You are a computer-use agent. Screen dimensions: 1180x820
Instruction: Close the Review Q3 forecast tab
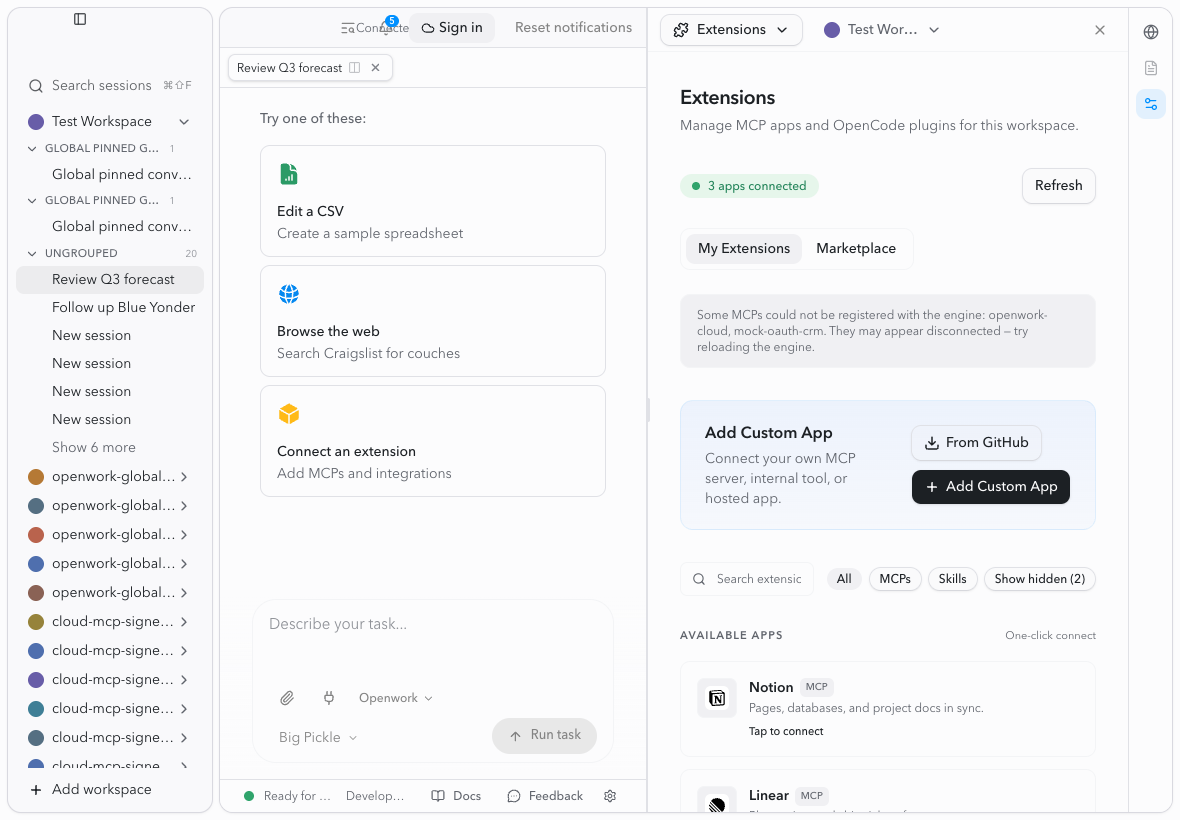(x=376, y=68)
